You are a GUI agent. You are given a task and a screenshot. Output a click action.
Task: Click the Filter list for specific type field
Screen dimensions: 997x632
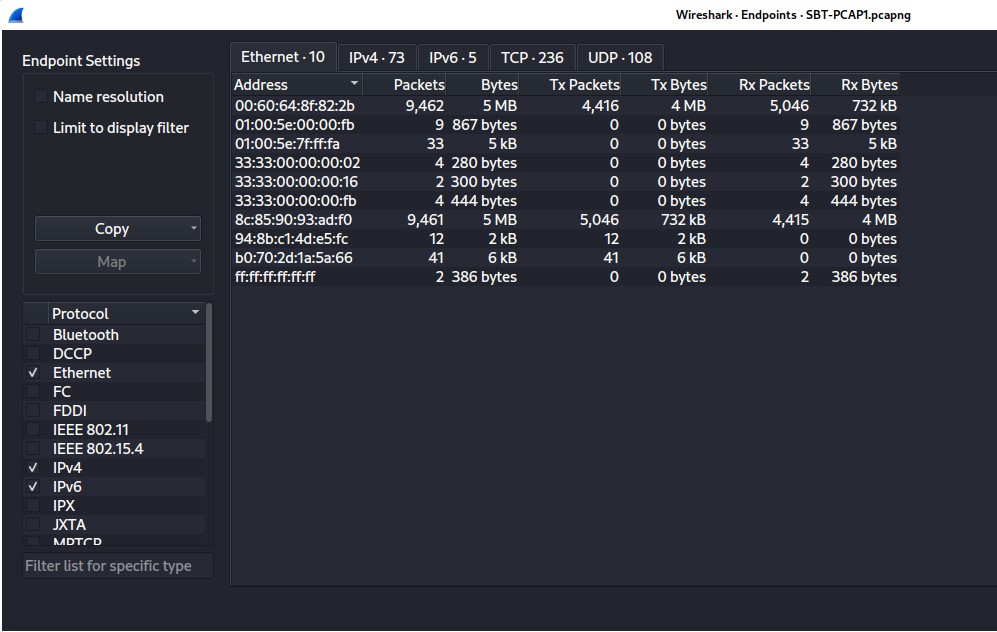[118, 566]
